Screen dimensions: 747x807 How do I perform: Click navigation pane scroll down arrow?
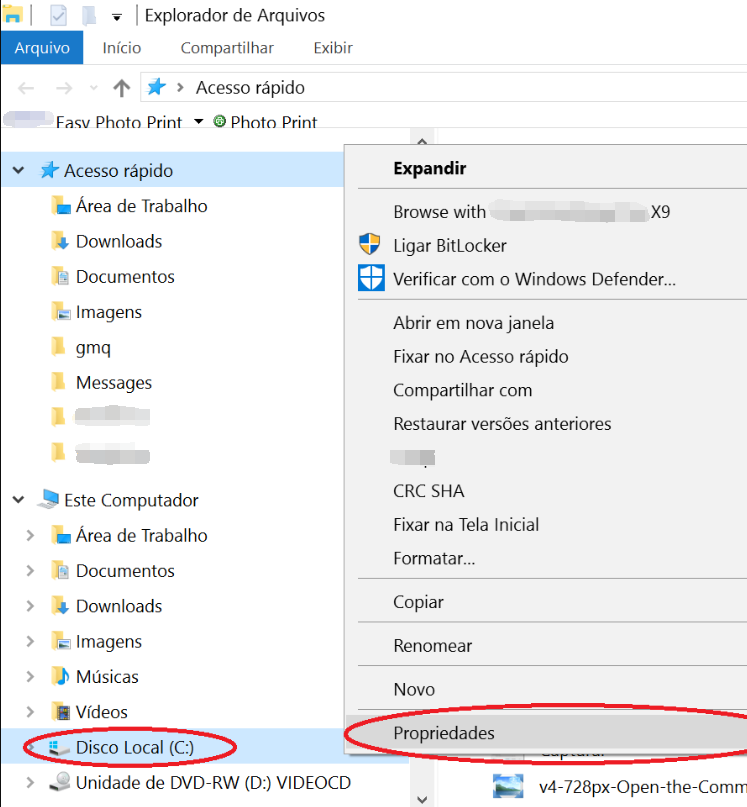422,799
